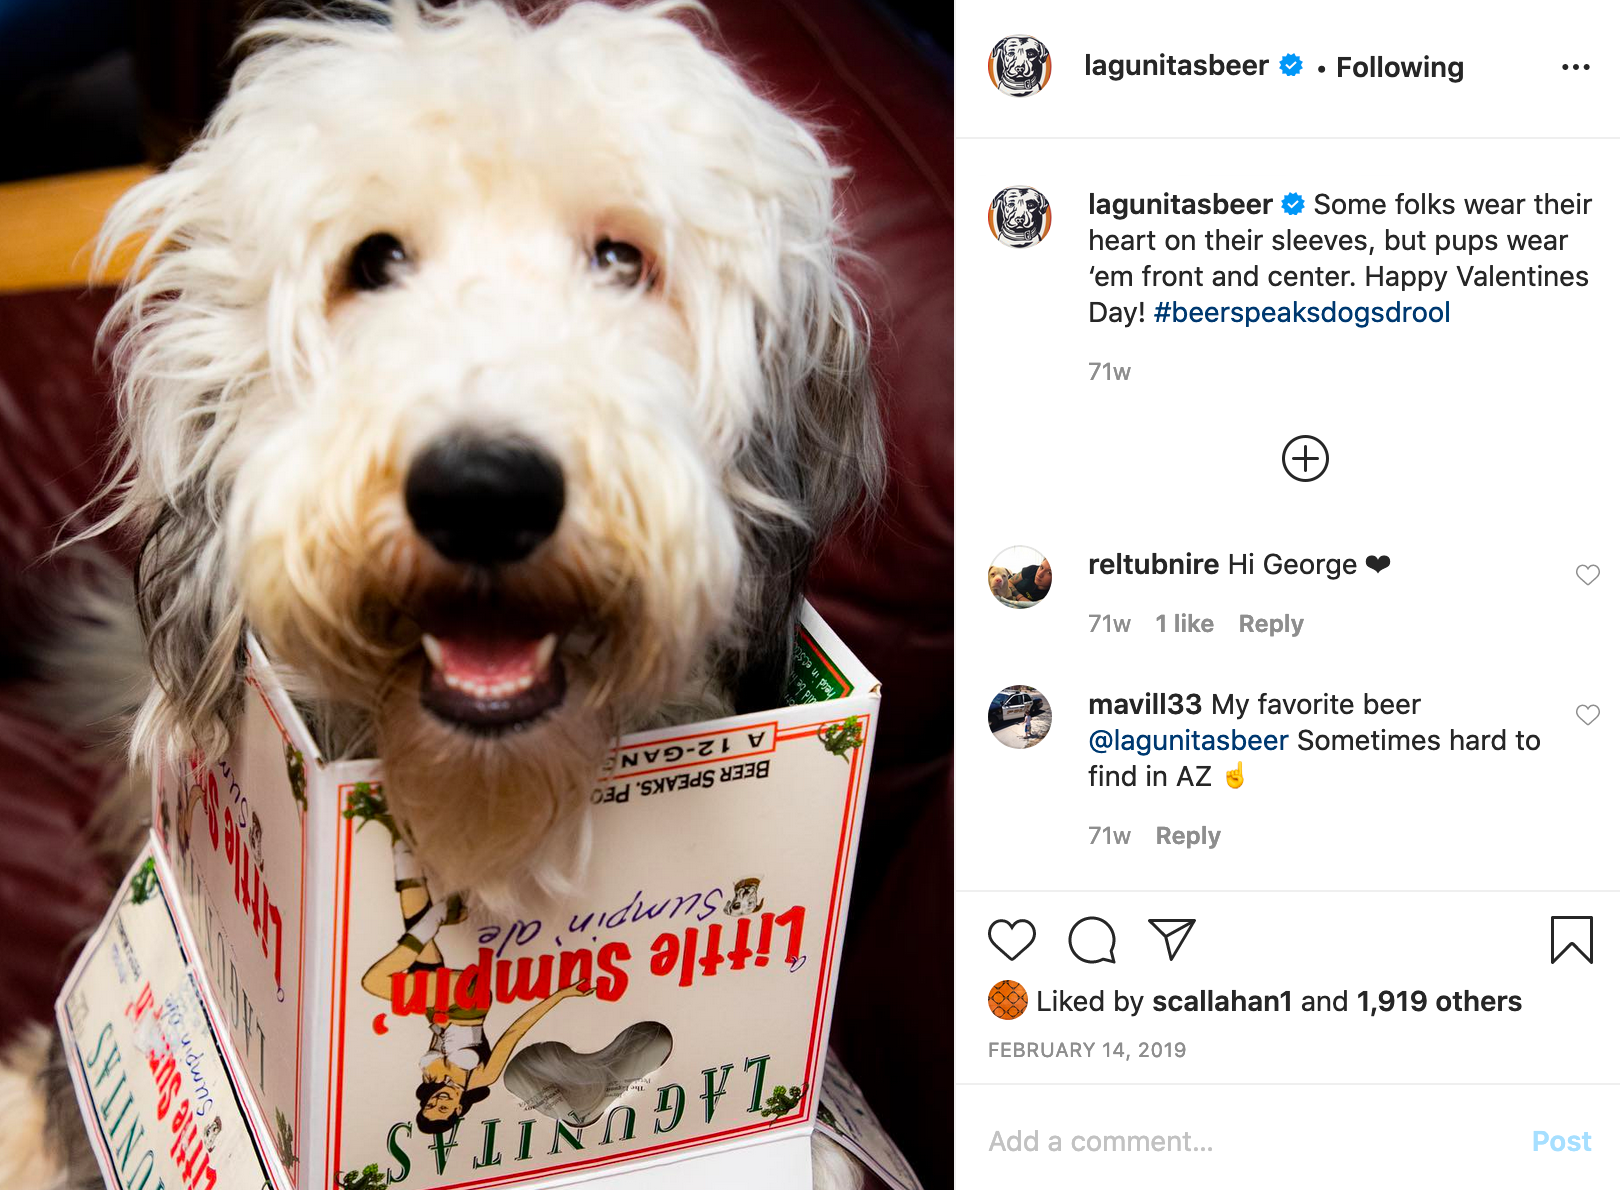Load more comments with the plus circle
The height and width of the screenshot is (1190, 1620).
1305,459
